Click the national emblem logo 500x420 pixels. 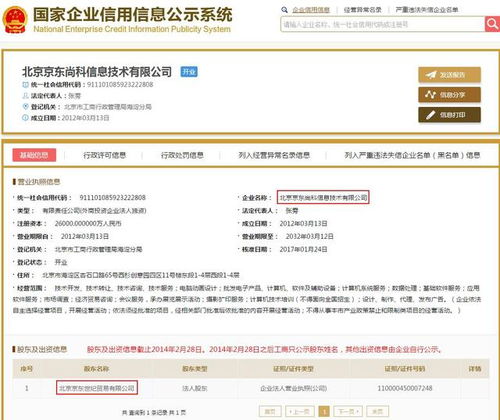tap(15, 20)
